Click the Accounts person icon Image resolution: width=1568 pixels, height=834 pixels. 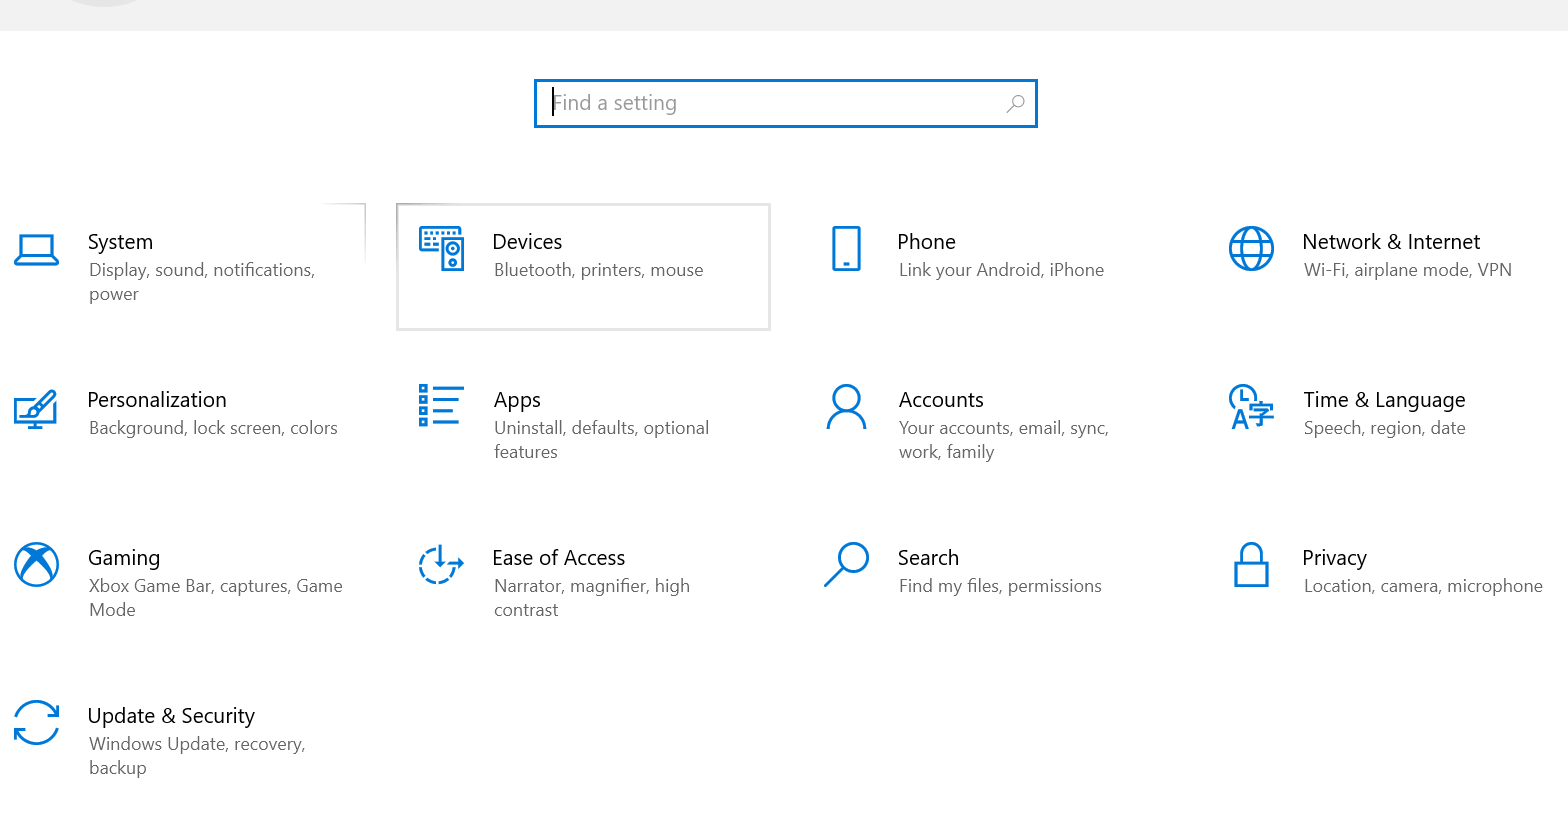pos(846,406)
